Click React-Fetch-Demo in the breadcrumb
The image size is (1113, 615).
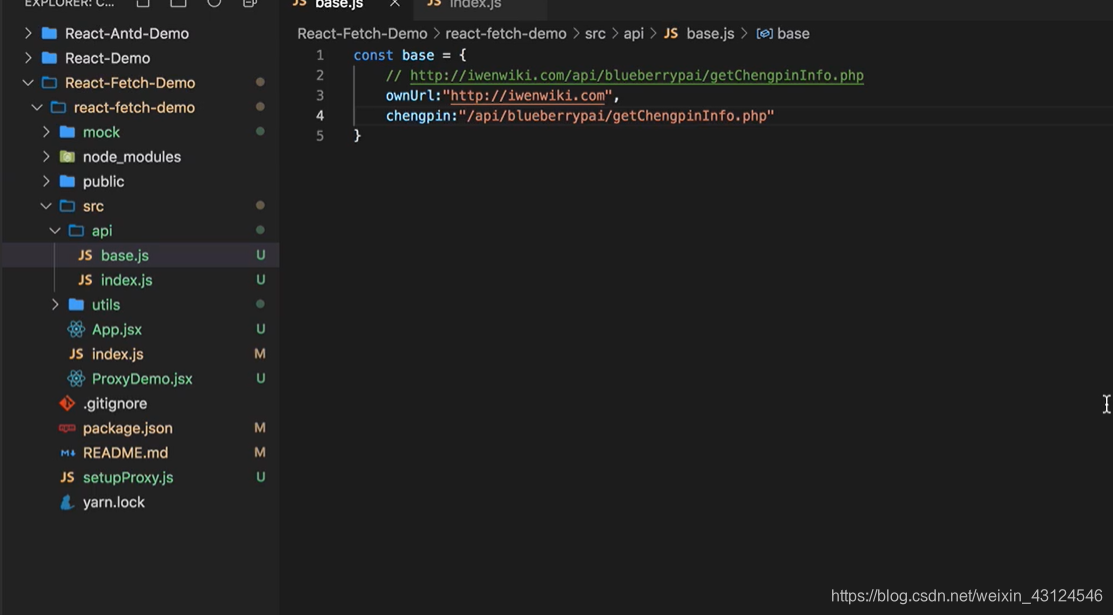(x=362, y=34)
